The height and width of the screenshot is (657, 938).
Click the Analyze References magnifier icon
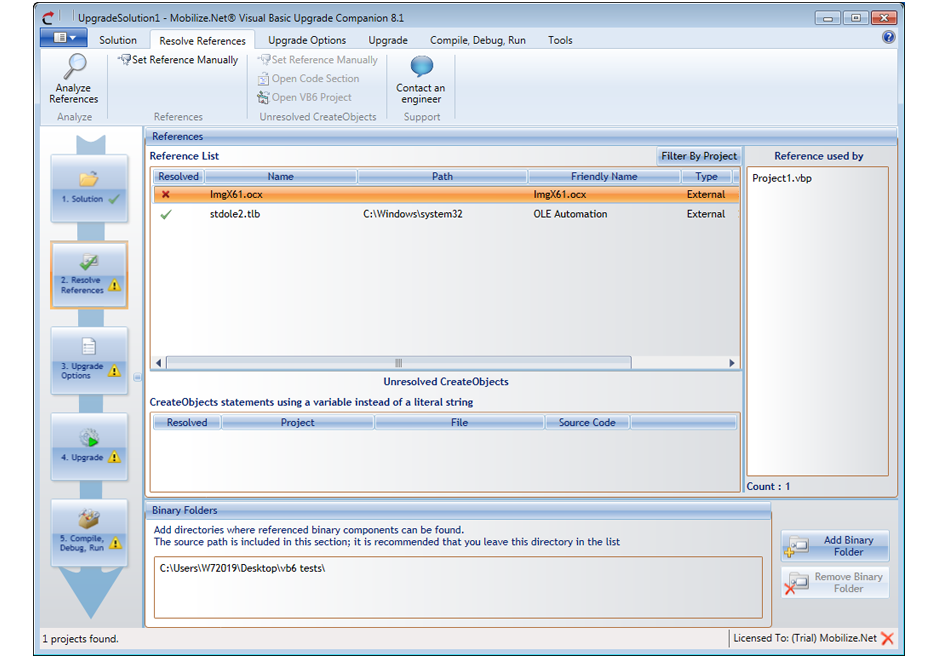[75, 66]
